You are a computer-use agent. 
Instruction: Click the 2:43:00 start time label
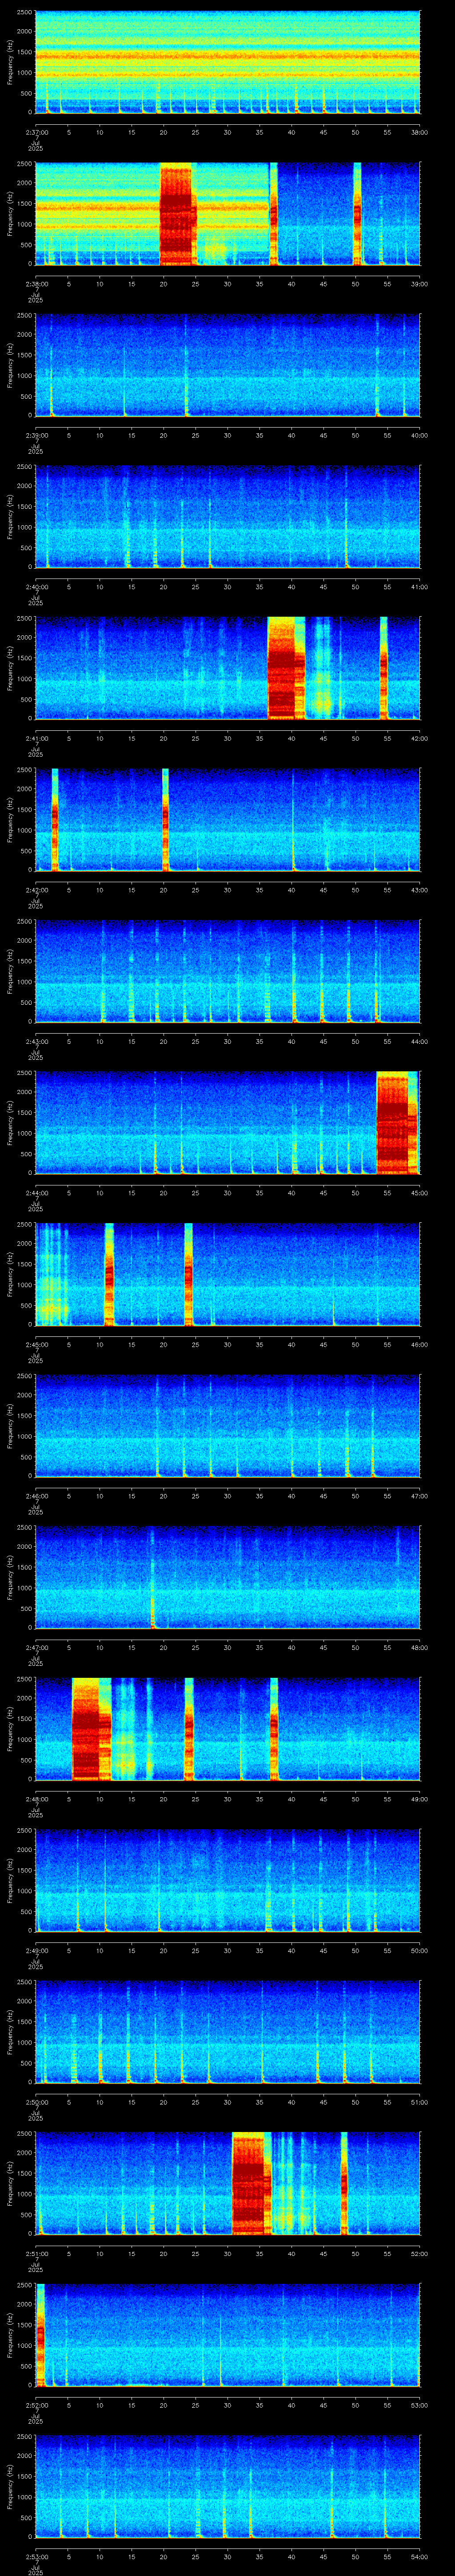coord(35,1041)
